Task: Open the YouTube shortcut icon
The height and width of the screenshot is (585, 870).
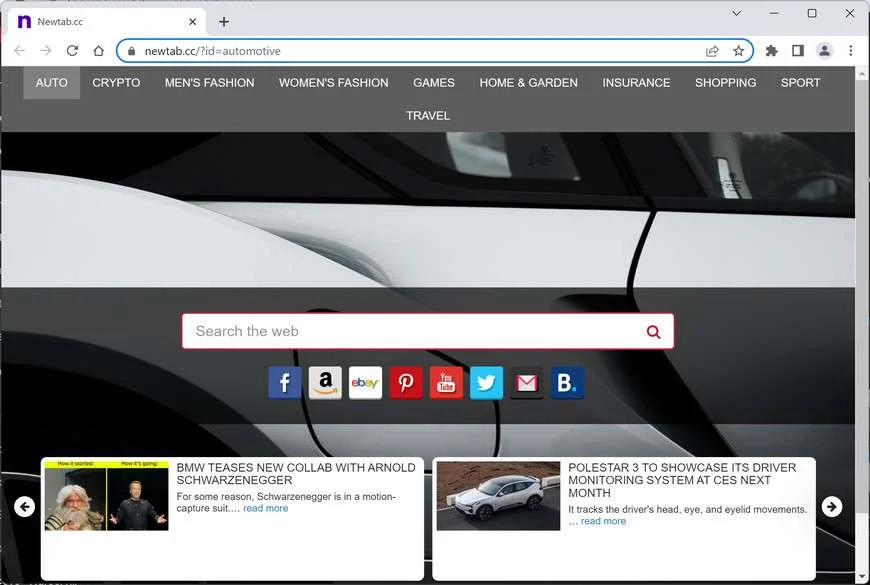Action: (446, 382)
